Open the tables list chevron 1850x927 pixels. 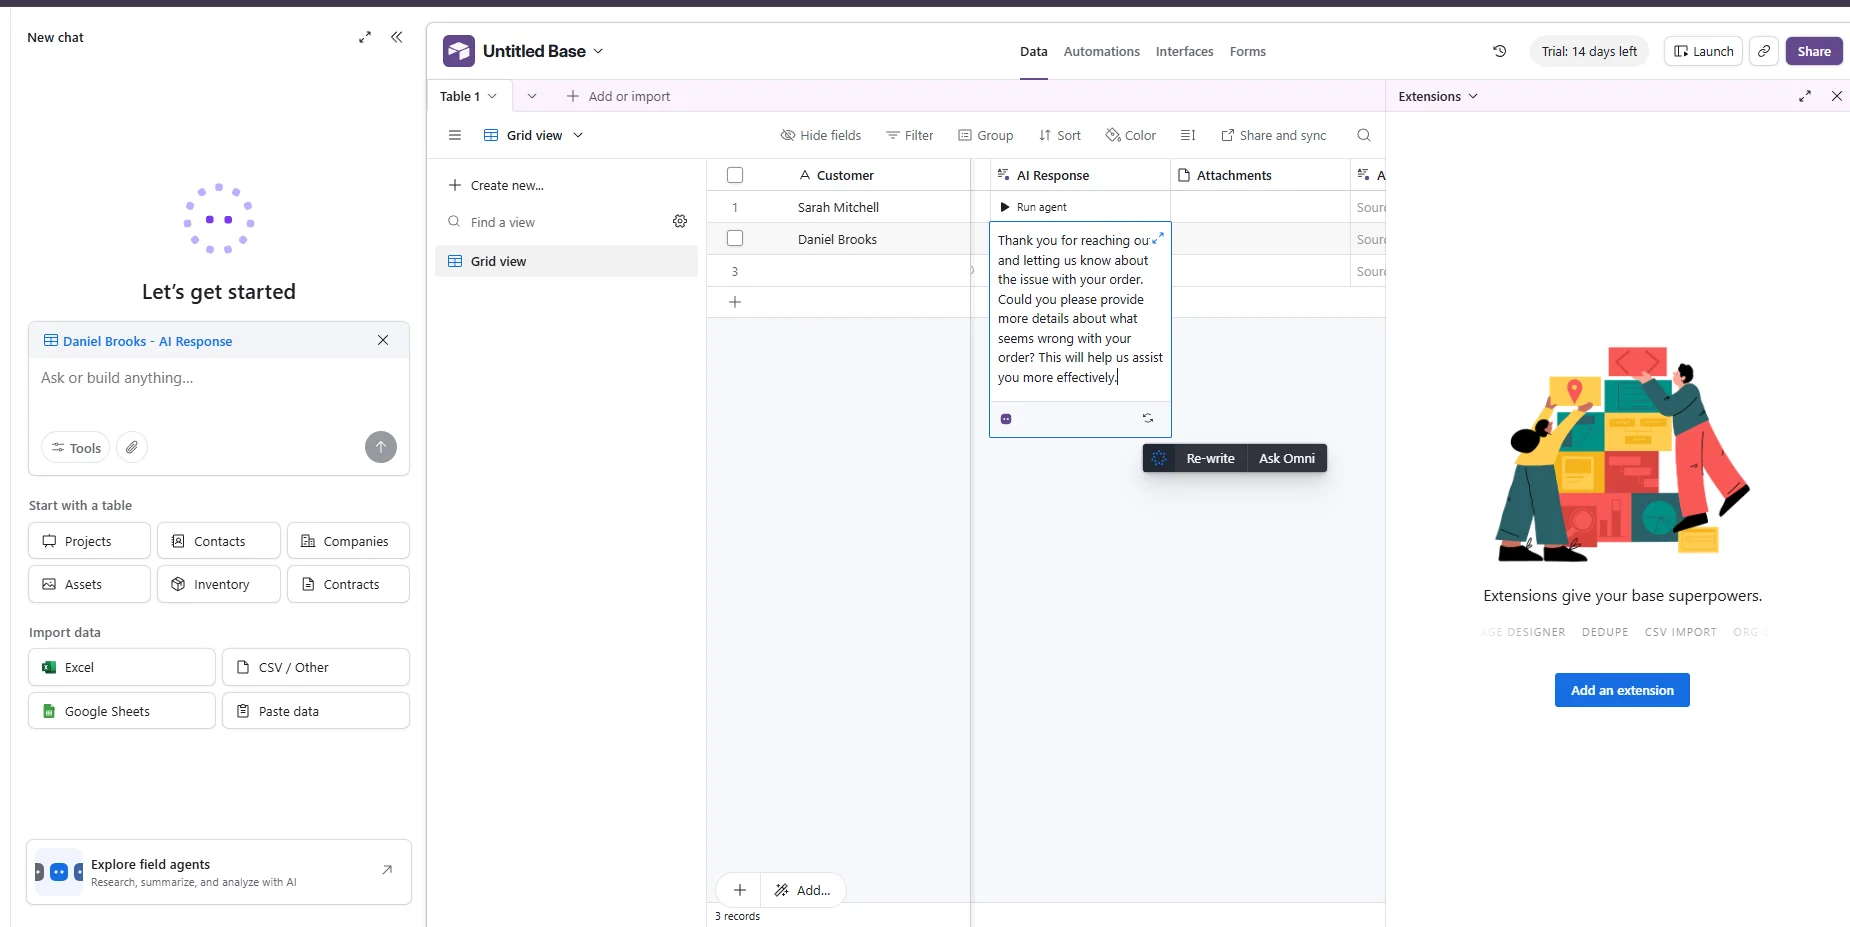click(532, 96)
